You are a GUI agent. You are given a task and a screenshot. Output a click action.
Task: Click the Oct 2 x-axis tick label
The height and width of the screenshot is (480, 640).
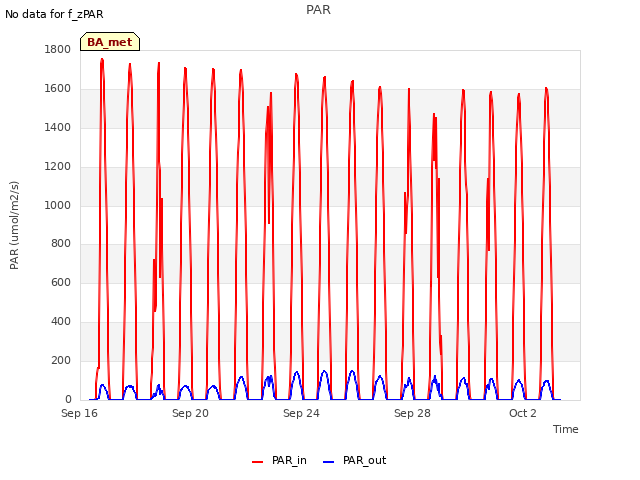[522, 413]
